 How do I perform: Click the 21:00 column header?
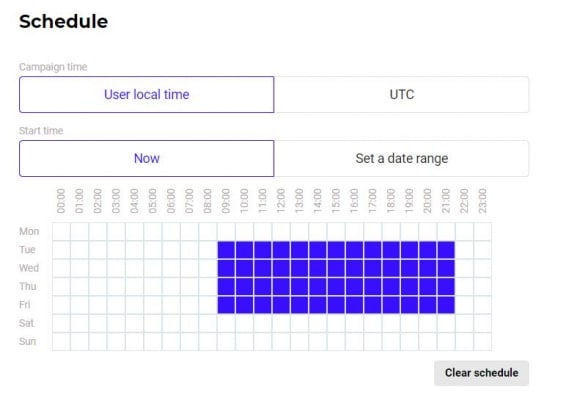point(446,201)
